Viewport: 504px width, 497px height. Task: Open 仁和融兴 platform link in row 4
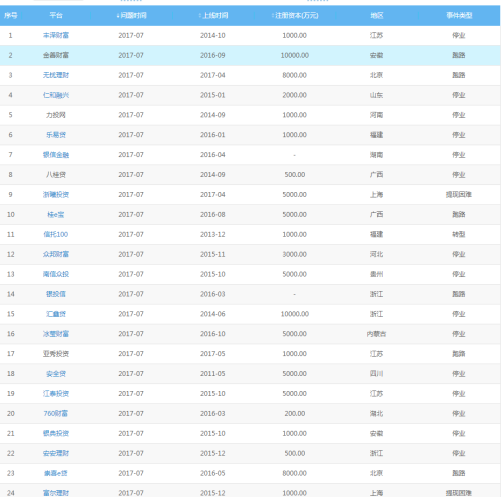[56, 95]
